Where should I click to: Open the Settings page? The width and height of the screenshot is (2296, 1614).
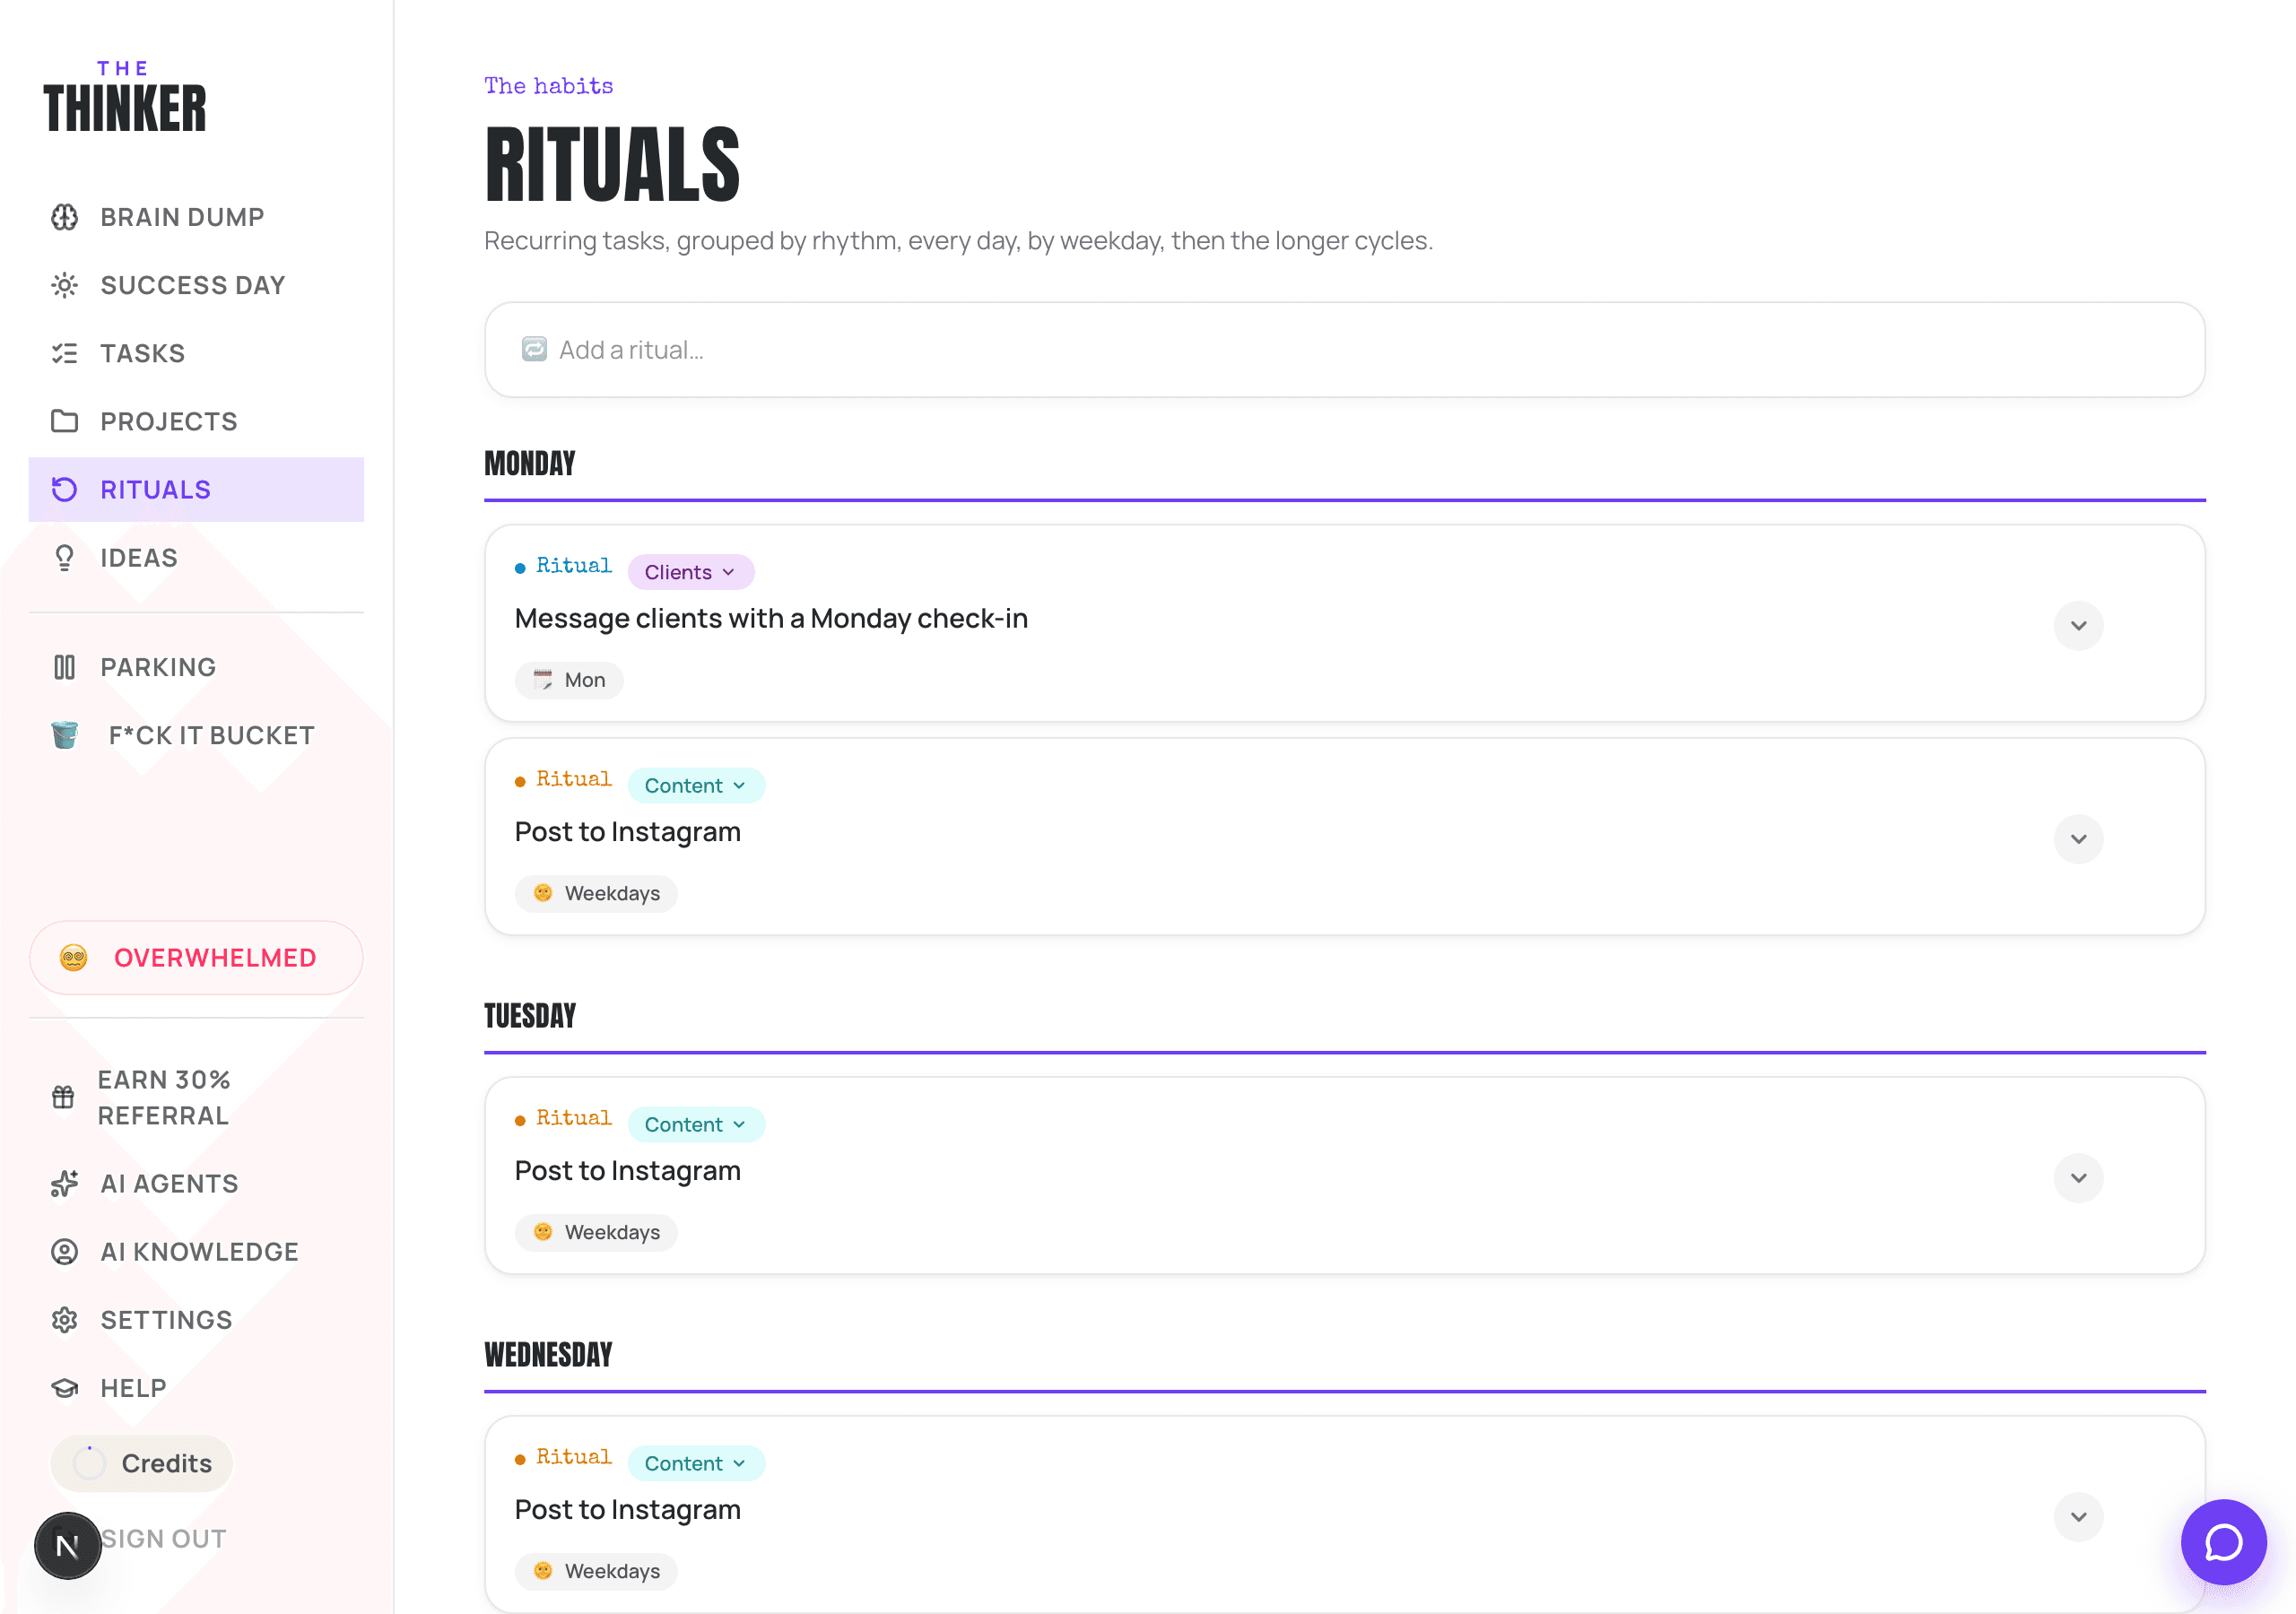(x=196, y=1320)
